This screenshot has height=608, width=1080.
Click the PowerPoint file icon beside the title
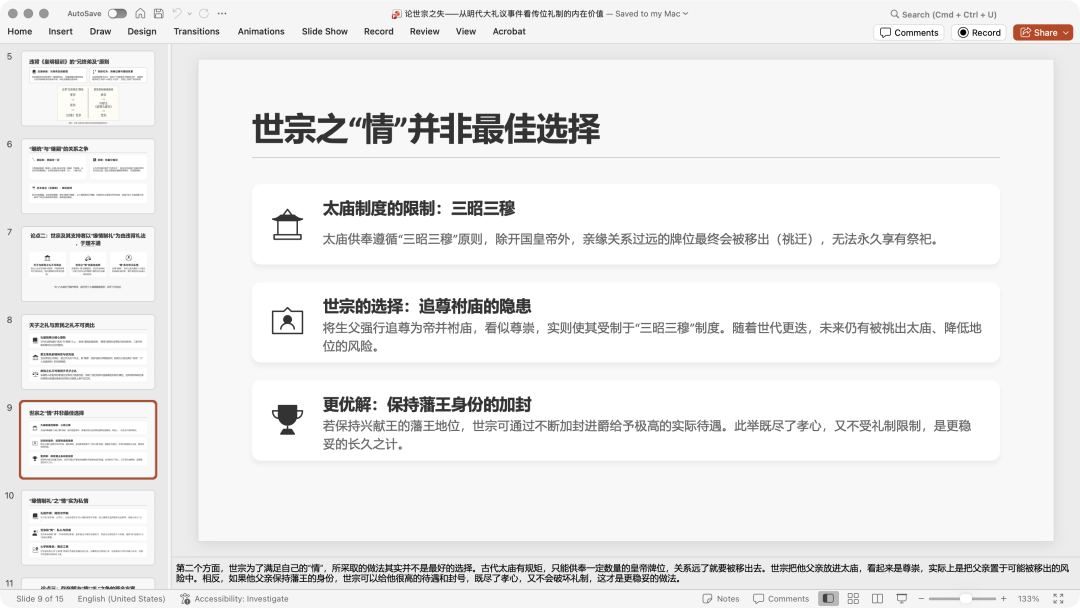[397, 14]
